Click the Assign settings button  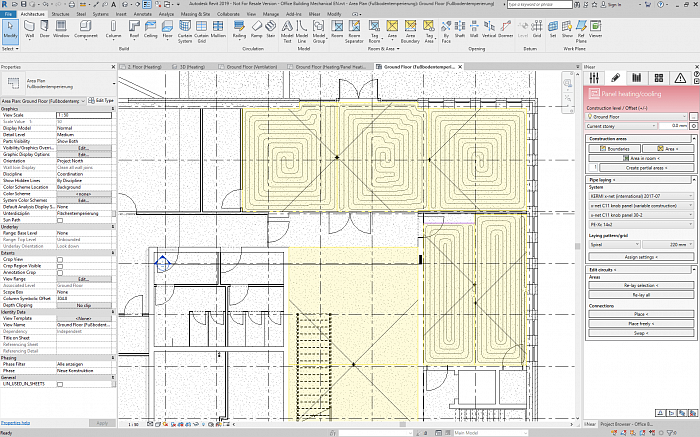coord(642,257)
